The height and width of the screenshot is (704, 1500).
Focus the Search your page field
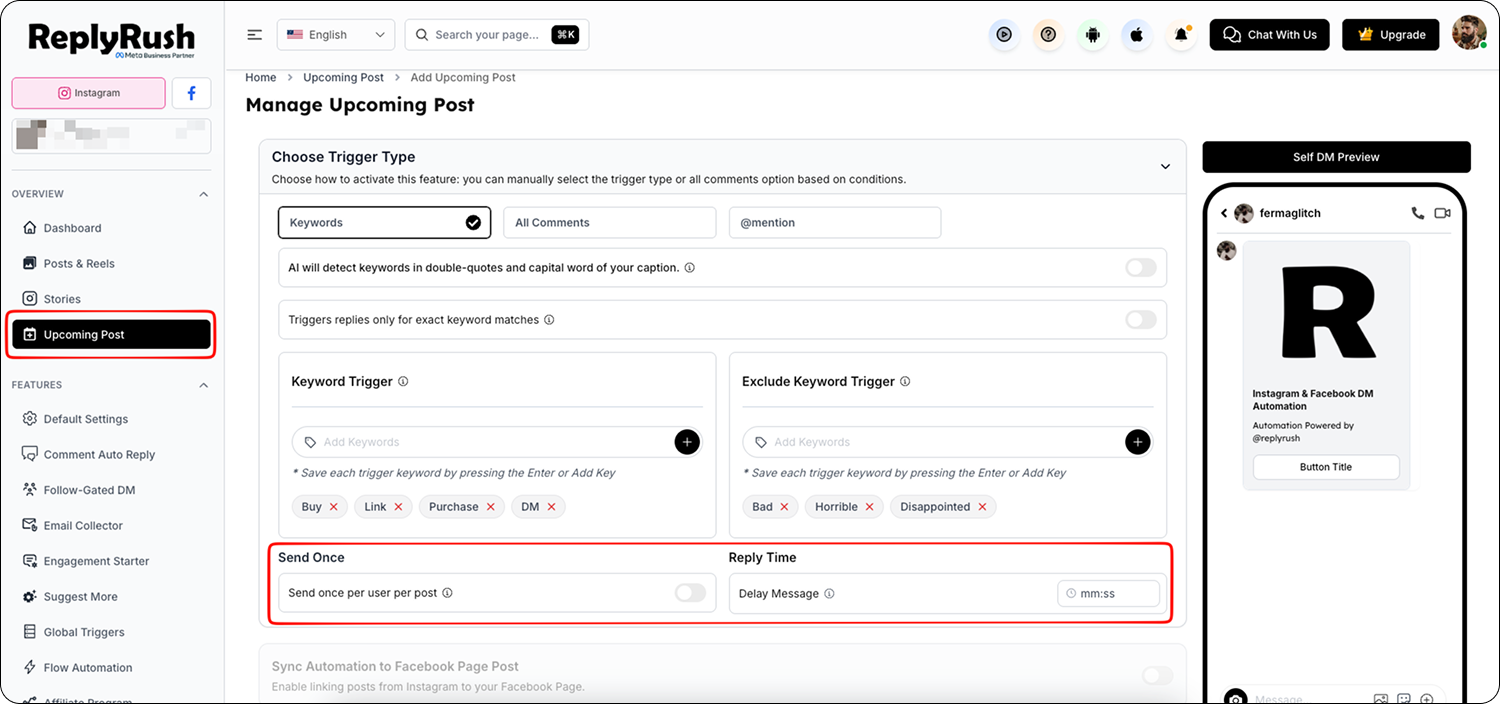497,35
